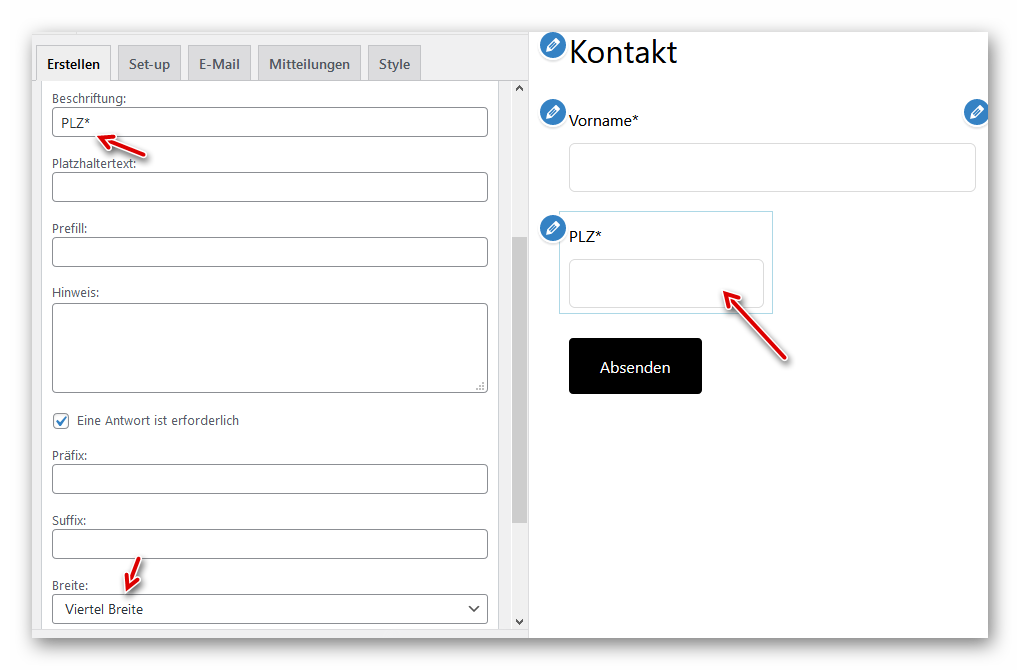
Task: Toggle 'Eine Antwort ist erforderlich' checkbox
Action: coord(61,421)
